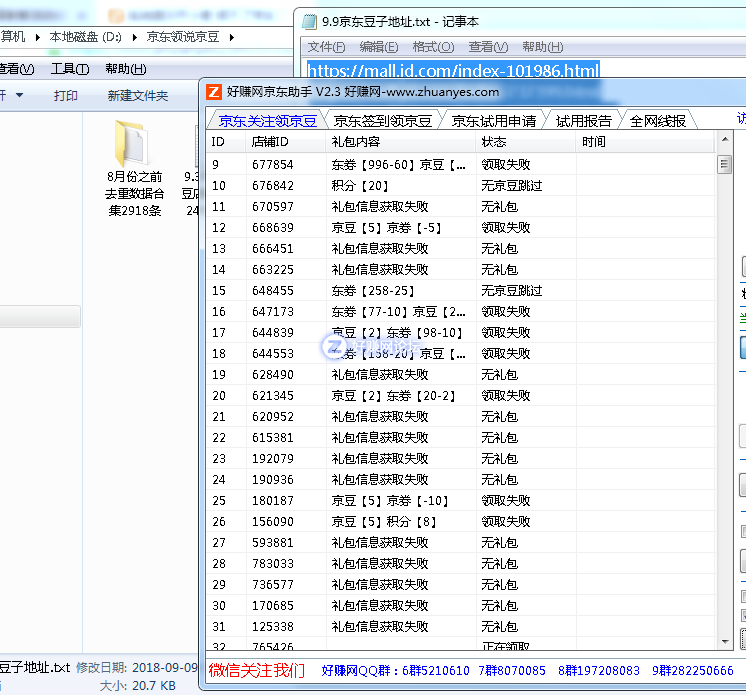Image resolution: width=746 pixels, height=695 pixels.
Task: Sort table by the 礼包内容 column header
Action: click(401, 142)
